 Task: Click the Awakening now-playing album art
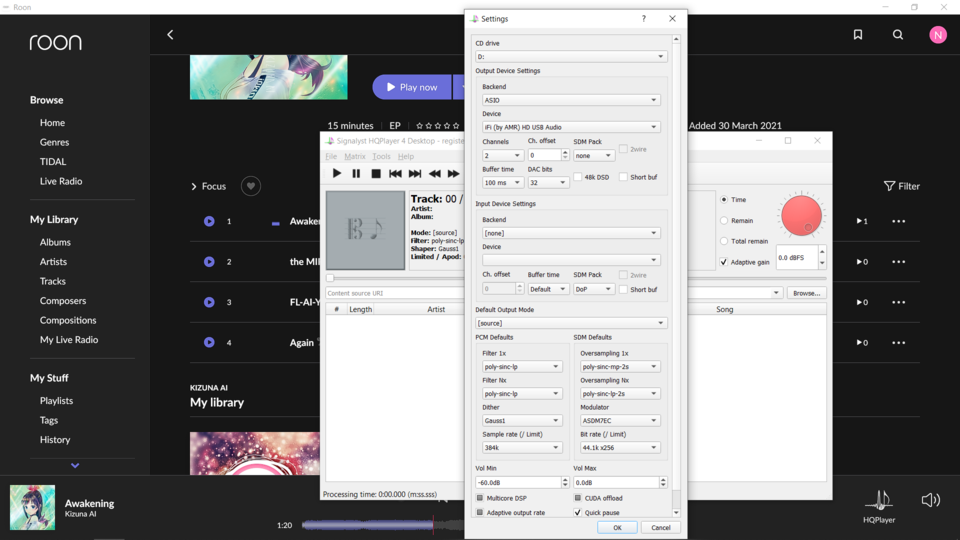click(x=32, y=508)
